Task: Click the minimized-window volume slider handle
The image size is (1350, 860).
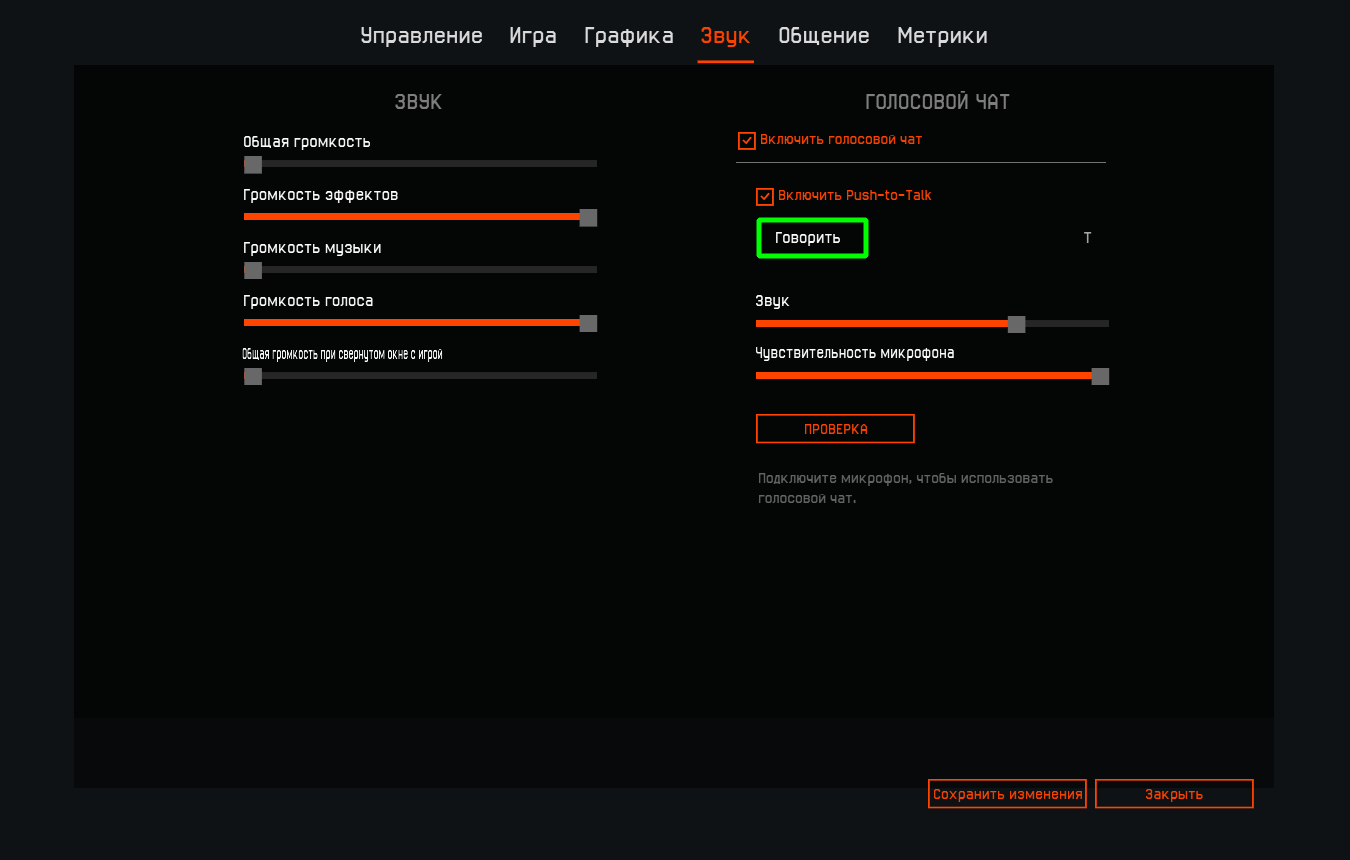Action: (x=253, y=376)
